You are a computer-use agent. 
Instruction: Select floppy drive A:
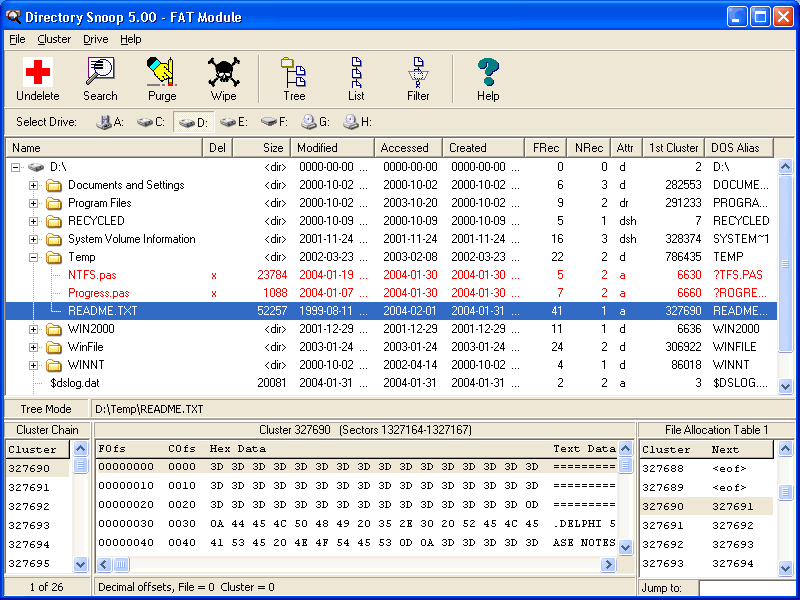pyautogui.click(x=110, y=122)
